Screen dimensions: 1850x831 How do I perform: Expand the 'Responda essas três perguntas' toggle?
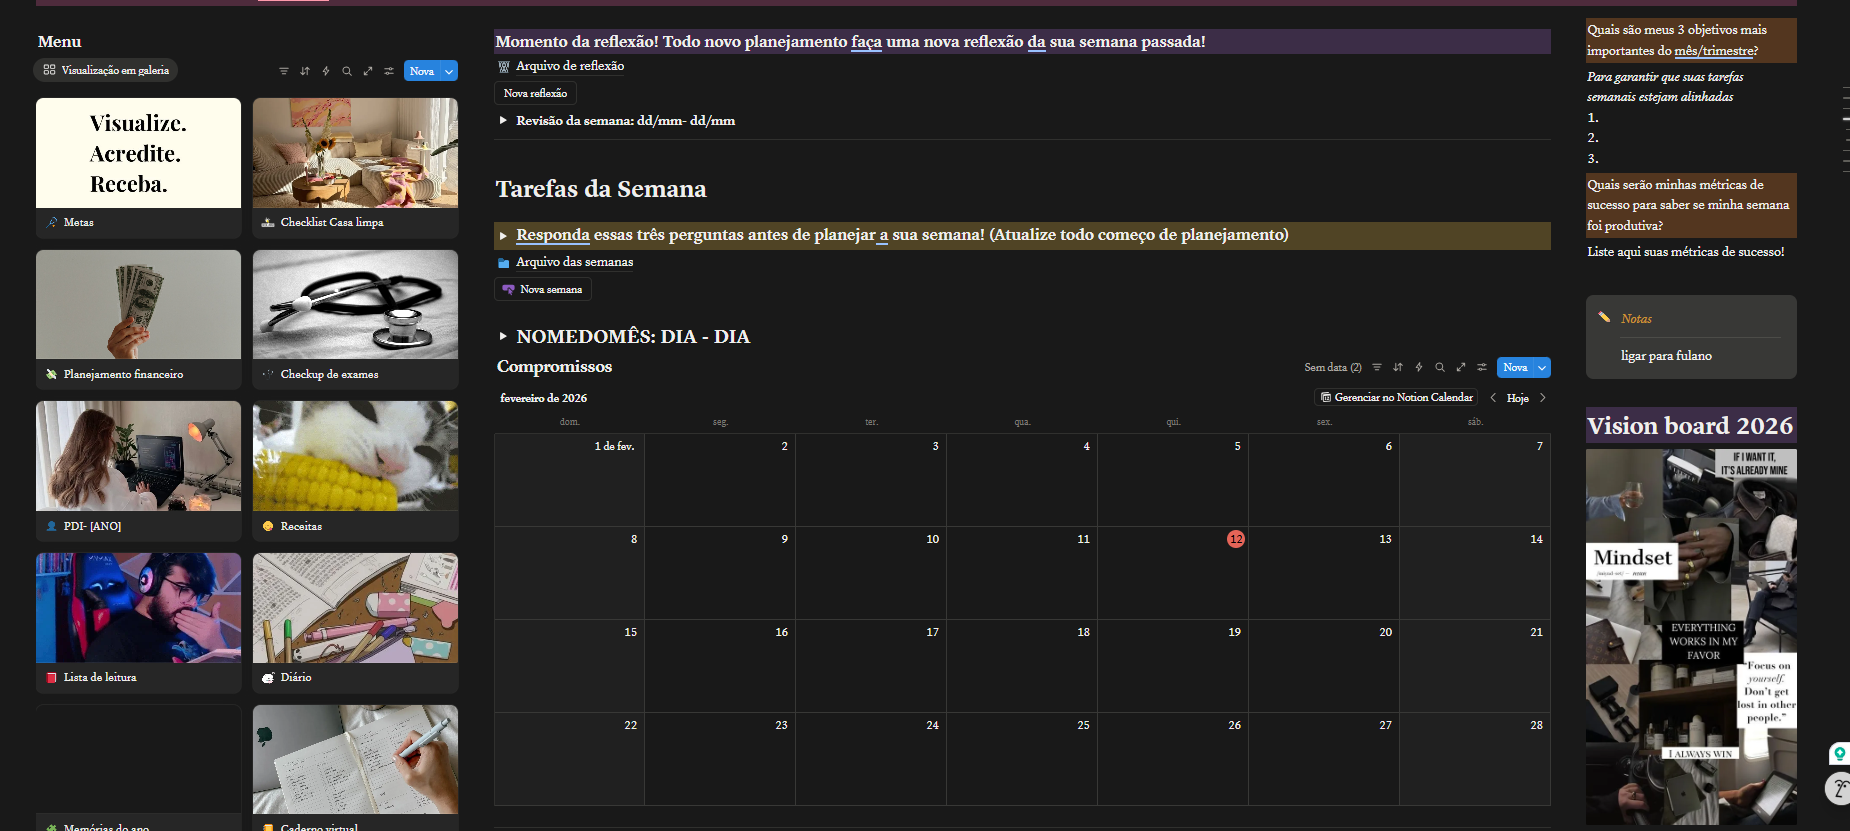(x=503, y=236)
